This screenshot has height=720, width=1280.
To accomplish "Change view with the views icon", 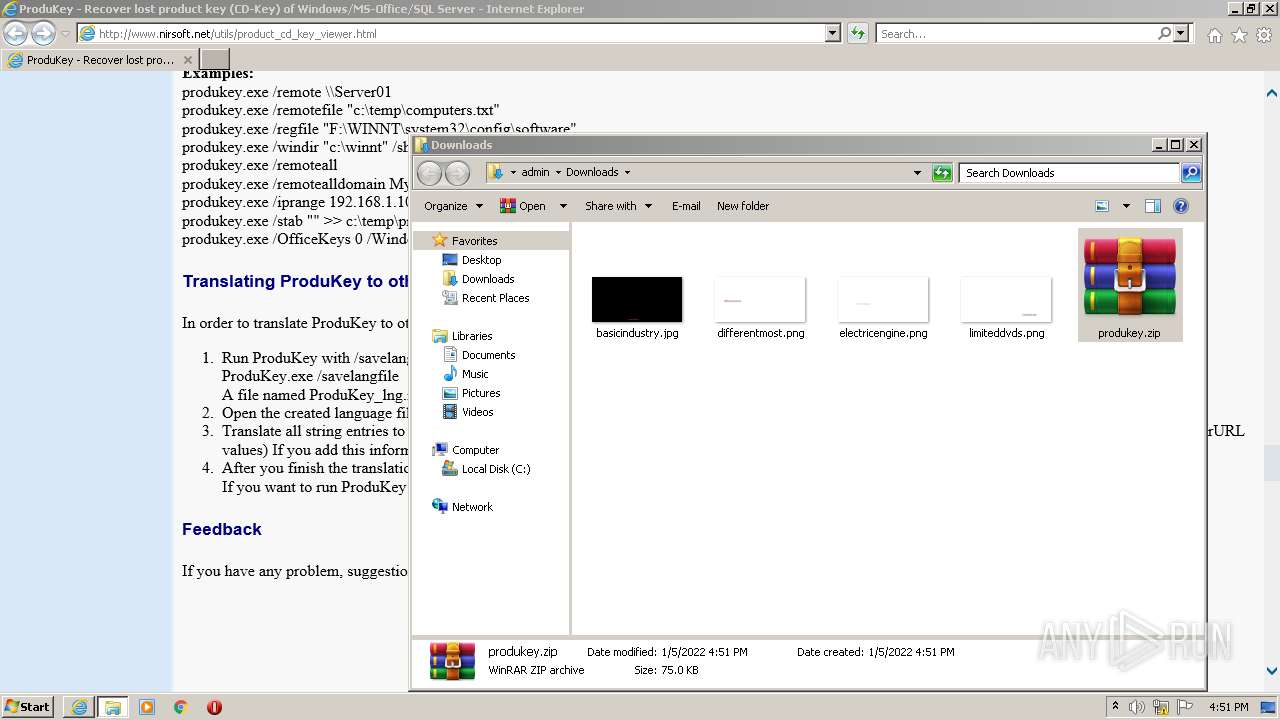I will (x=1102, y=206).
